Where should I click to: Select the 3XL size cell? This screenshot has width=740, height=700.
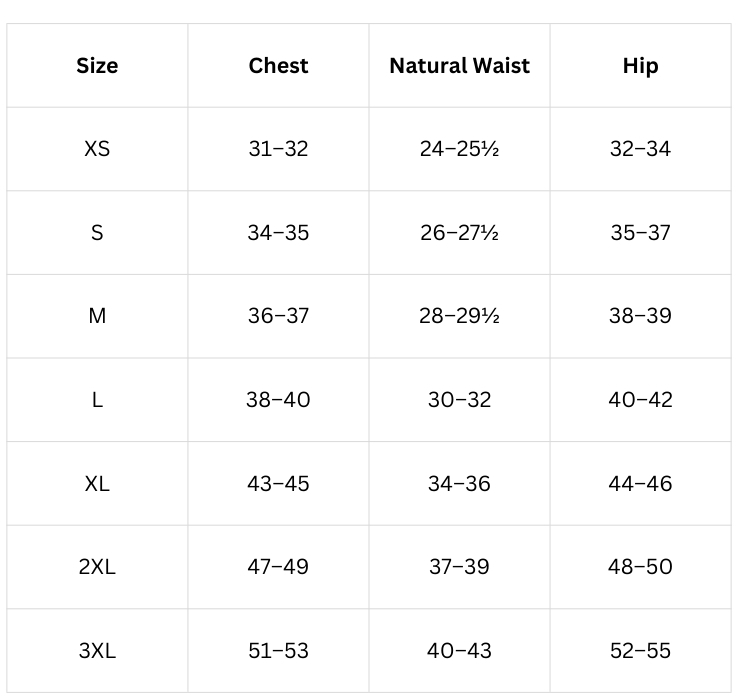pyautogui.click(x=97, y=651)
